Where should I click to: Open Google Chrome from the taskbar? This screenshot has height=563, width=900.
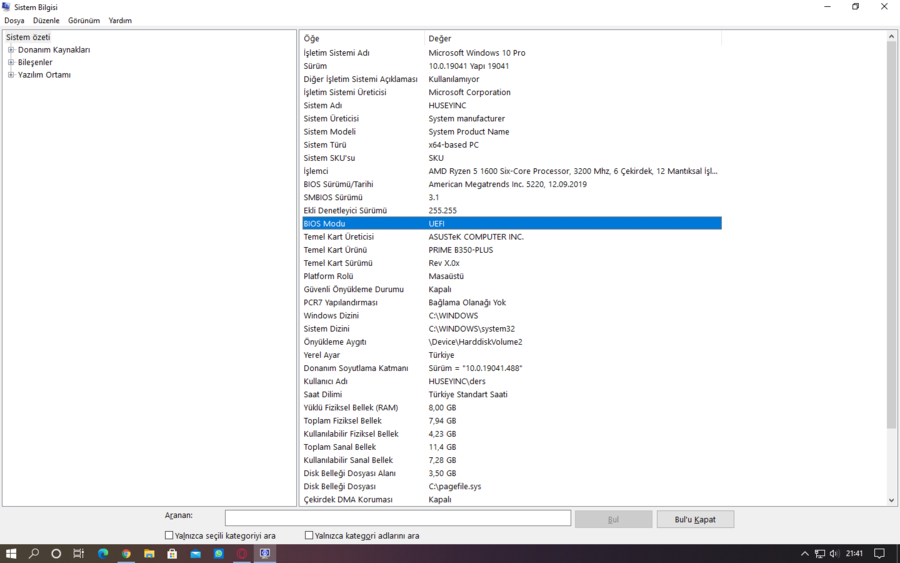[126, 554]
